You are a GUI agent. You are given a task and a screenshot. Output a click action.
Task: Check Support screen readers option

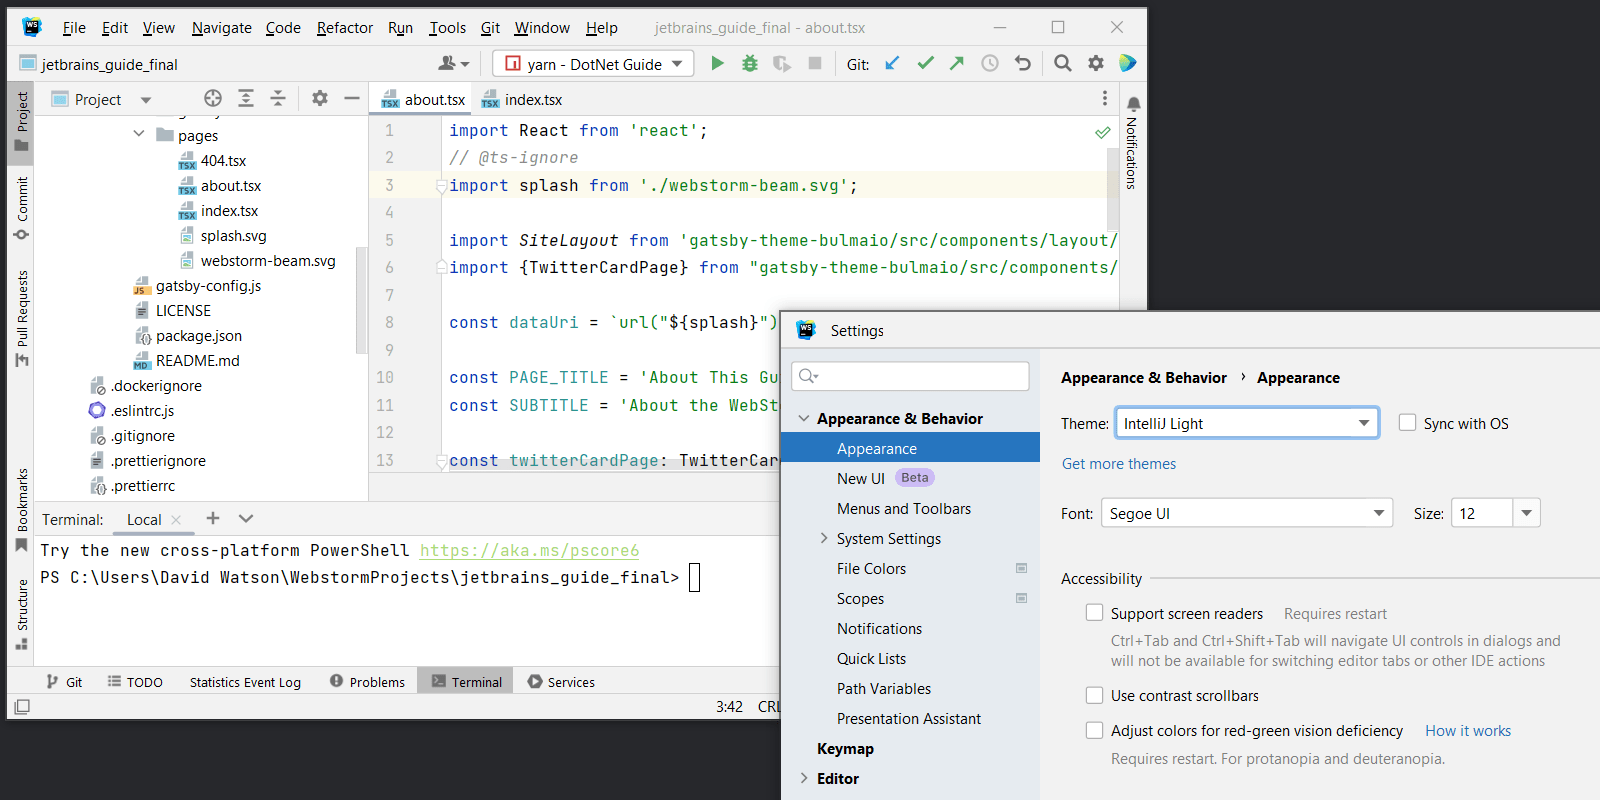coord(1095,613)
